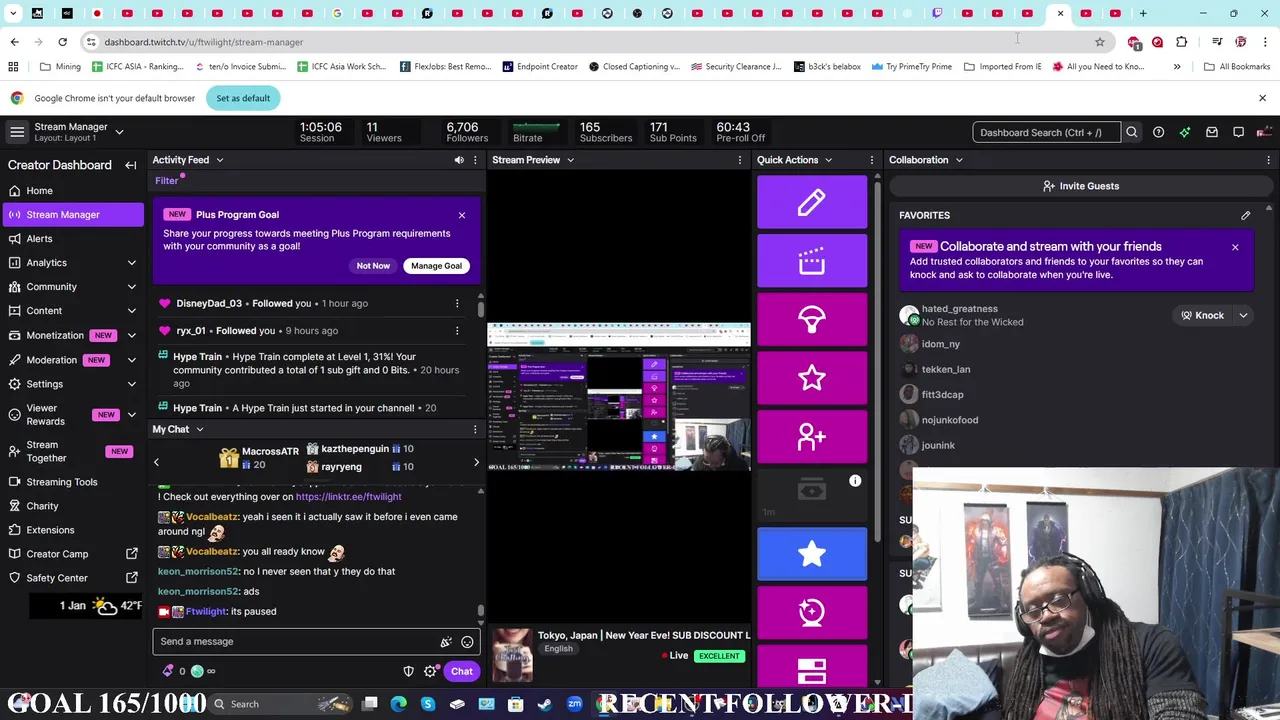Screen dimensions: 1280x720
Task: Open the Stream Preview panel title dropdown
Action: (x=570, y=160)
